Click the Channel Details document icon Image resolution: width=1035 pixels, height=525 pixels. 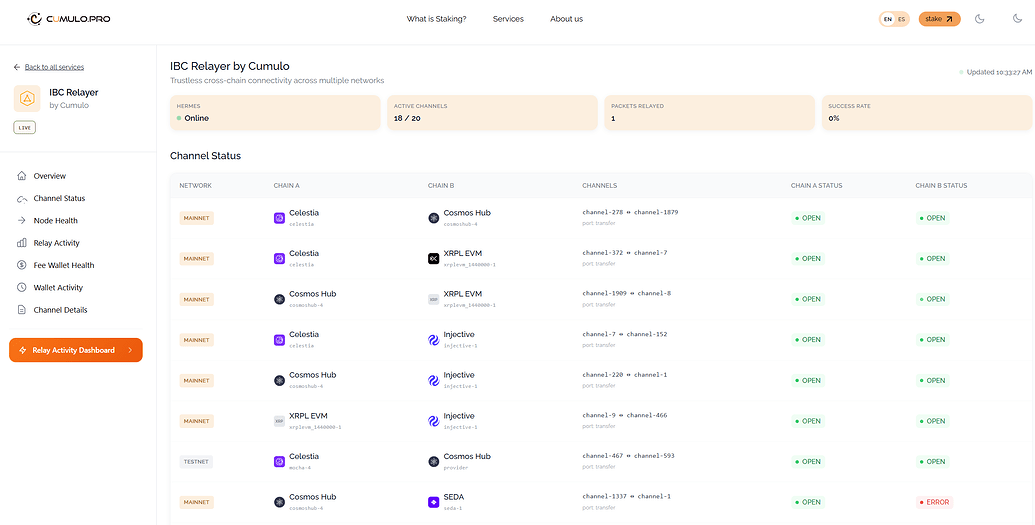pyautogui.click(x=22, y=310)
